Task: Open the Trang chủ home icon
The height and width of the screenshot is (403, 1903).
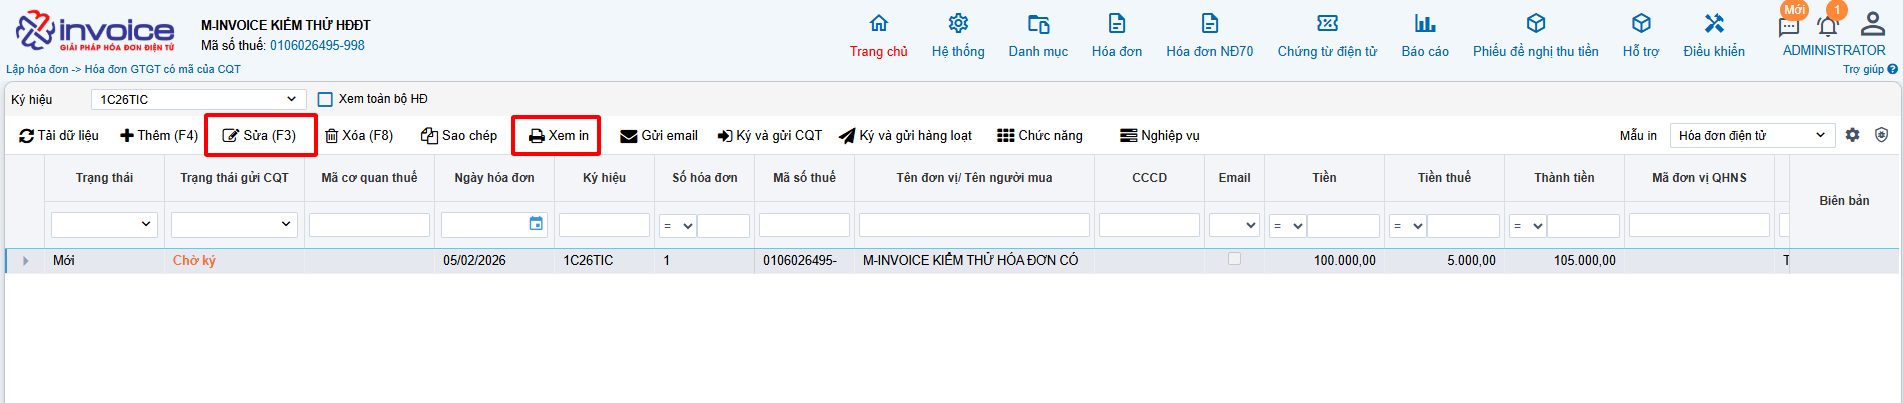Action: click(878, 24)
